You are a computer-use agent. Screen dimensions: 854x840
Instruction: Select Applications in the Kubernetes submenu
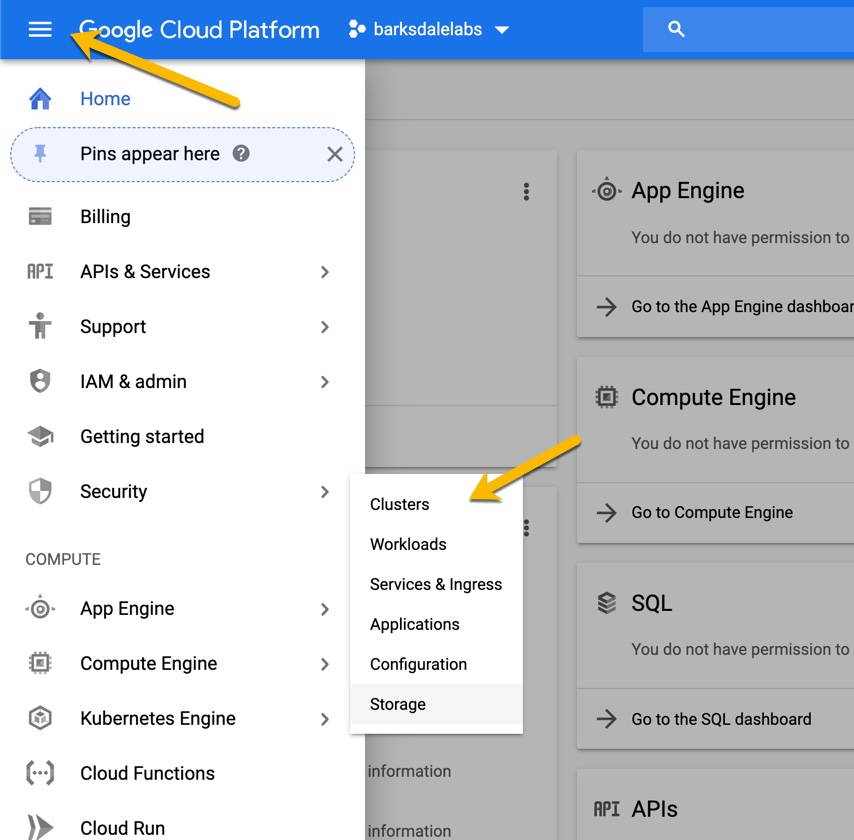click(x=436, y=624)
